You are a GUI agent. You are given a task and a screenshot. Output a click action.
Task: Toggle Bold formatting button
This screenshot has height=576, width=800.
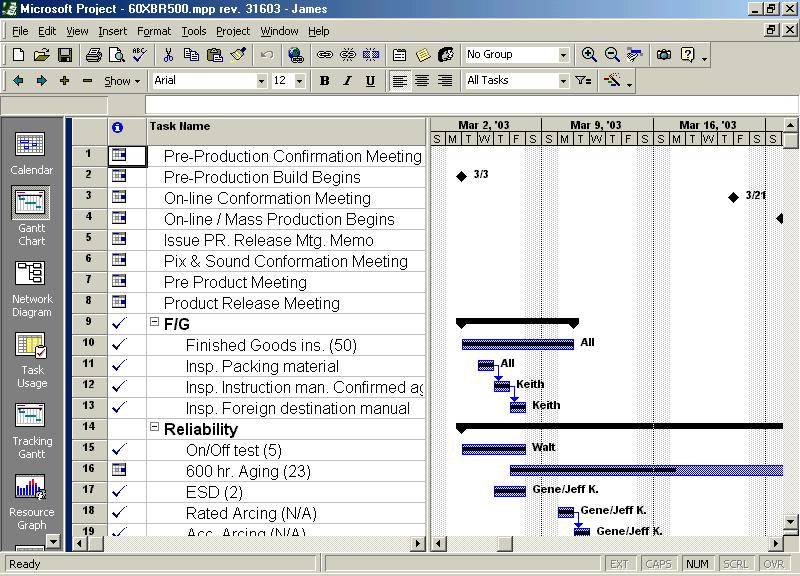324,81
